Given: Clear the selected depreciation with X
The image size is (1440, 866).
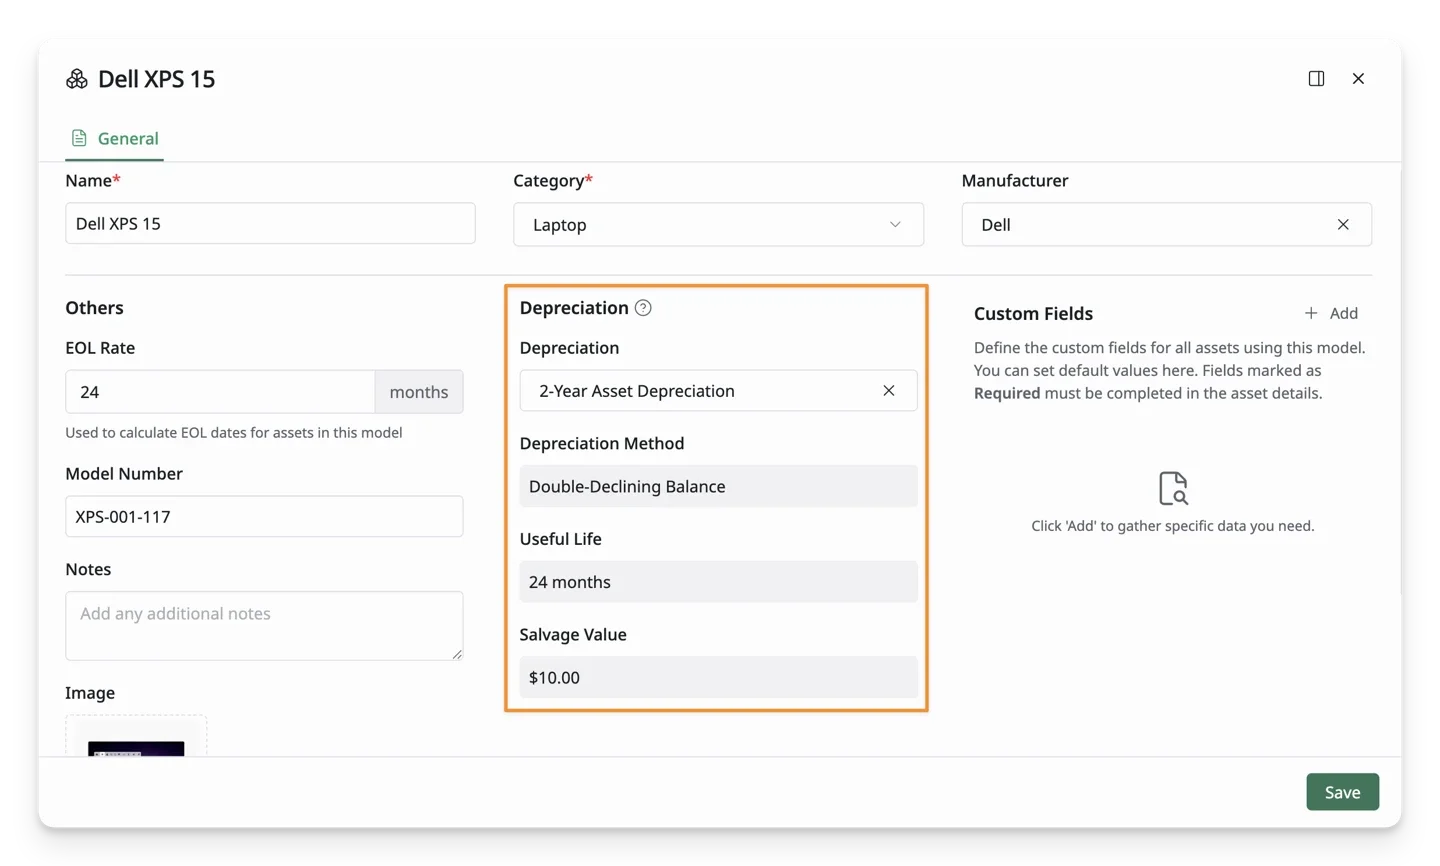Looking at the screenshot, I should pos(888,390).
